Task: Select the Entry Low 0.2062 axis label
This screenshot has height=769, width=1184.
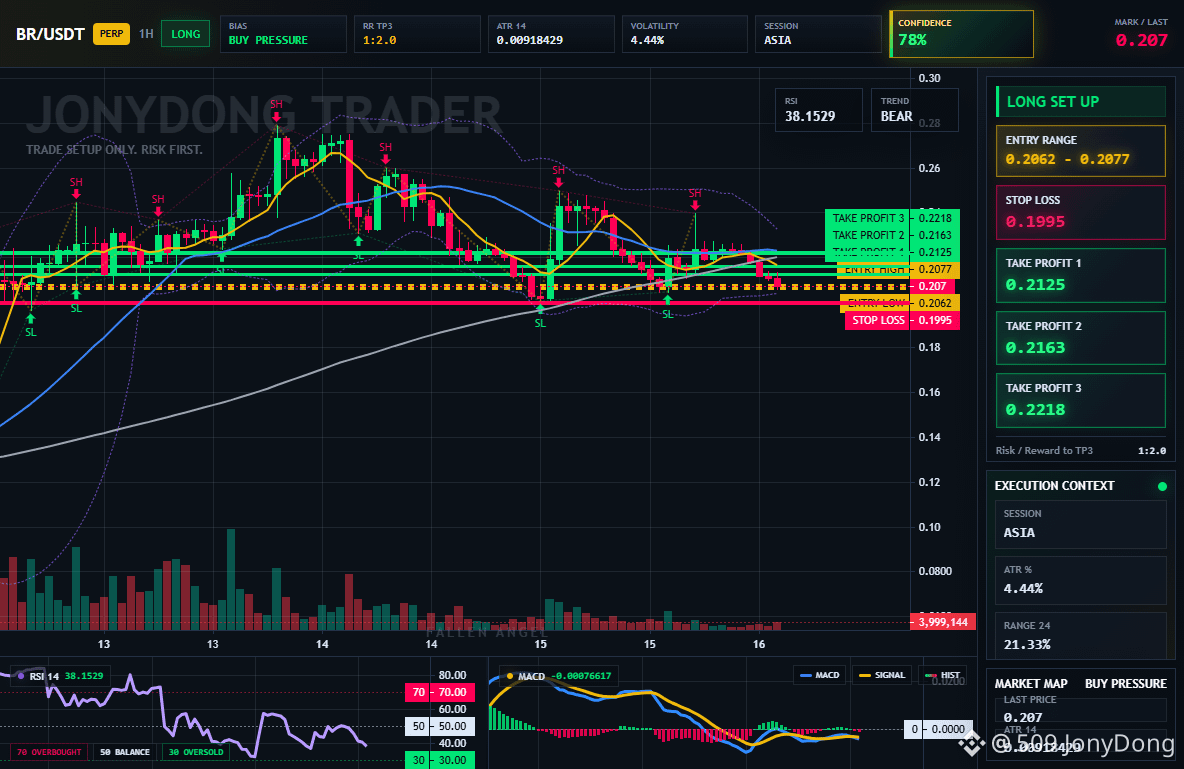Action: [899, 303]
